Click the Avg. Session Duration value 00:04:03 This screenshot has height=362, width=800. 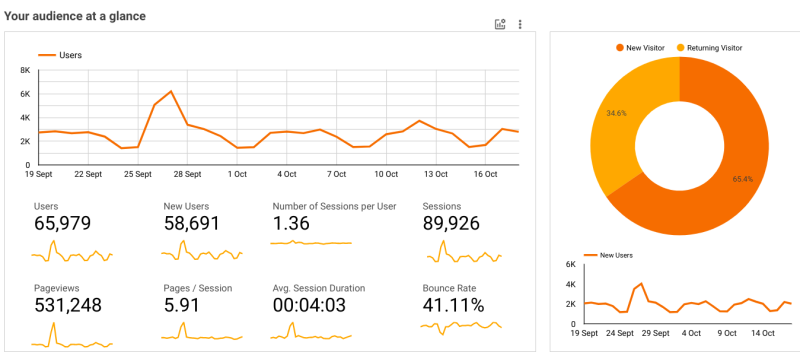pos(309,305)
